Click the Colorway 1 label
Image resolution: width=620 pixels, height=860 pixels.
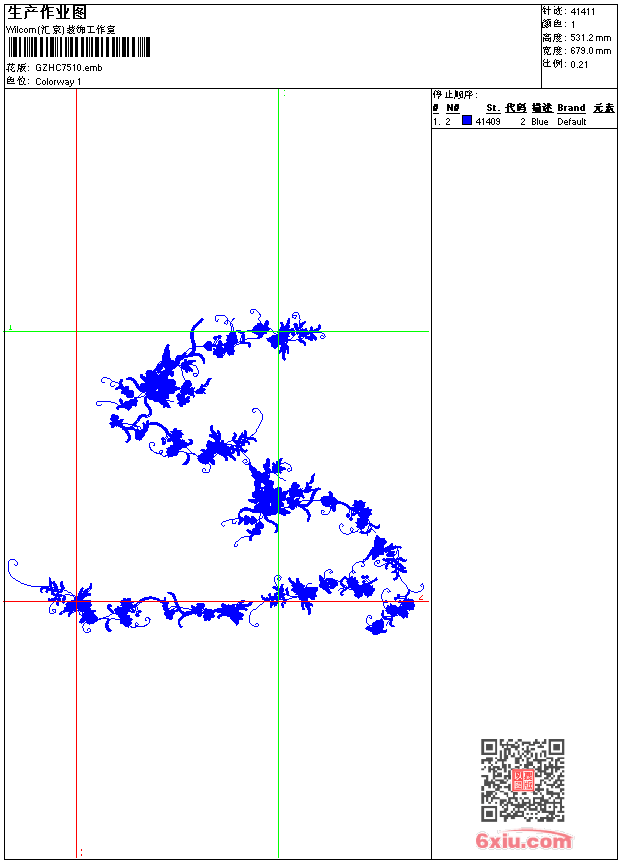tap(58, 81)
